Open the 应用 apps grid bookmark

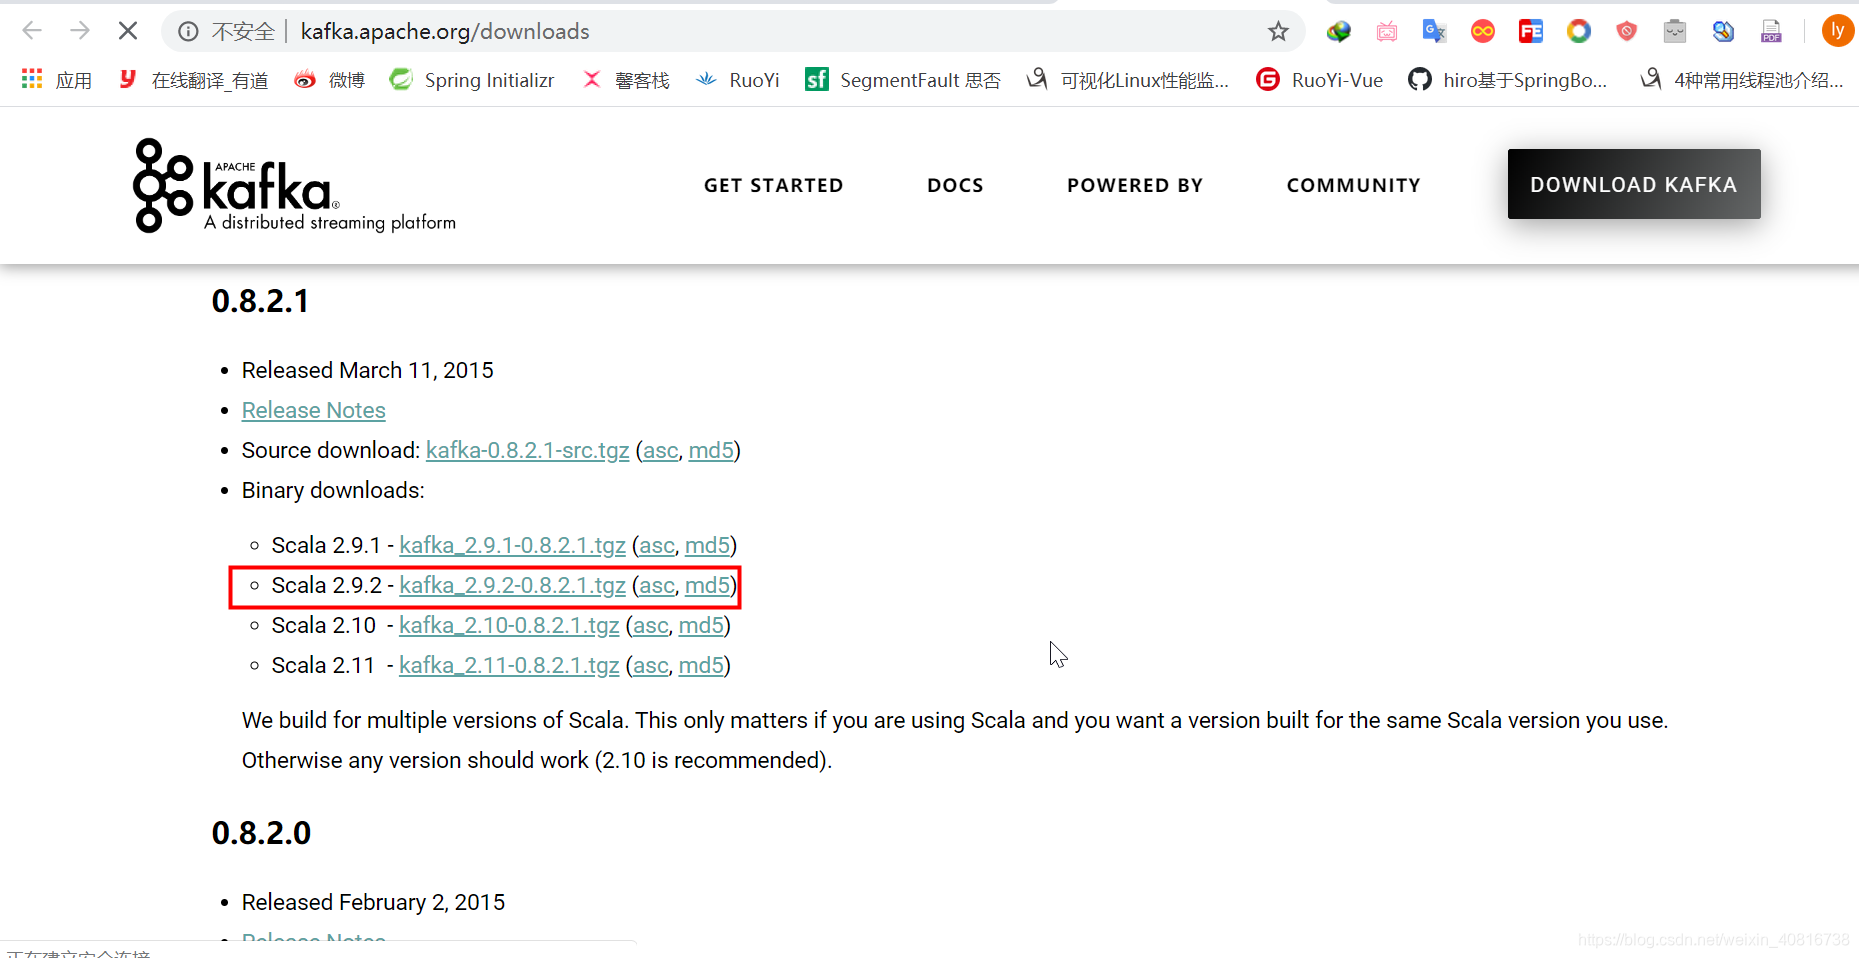(57, 80)
